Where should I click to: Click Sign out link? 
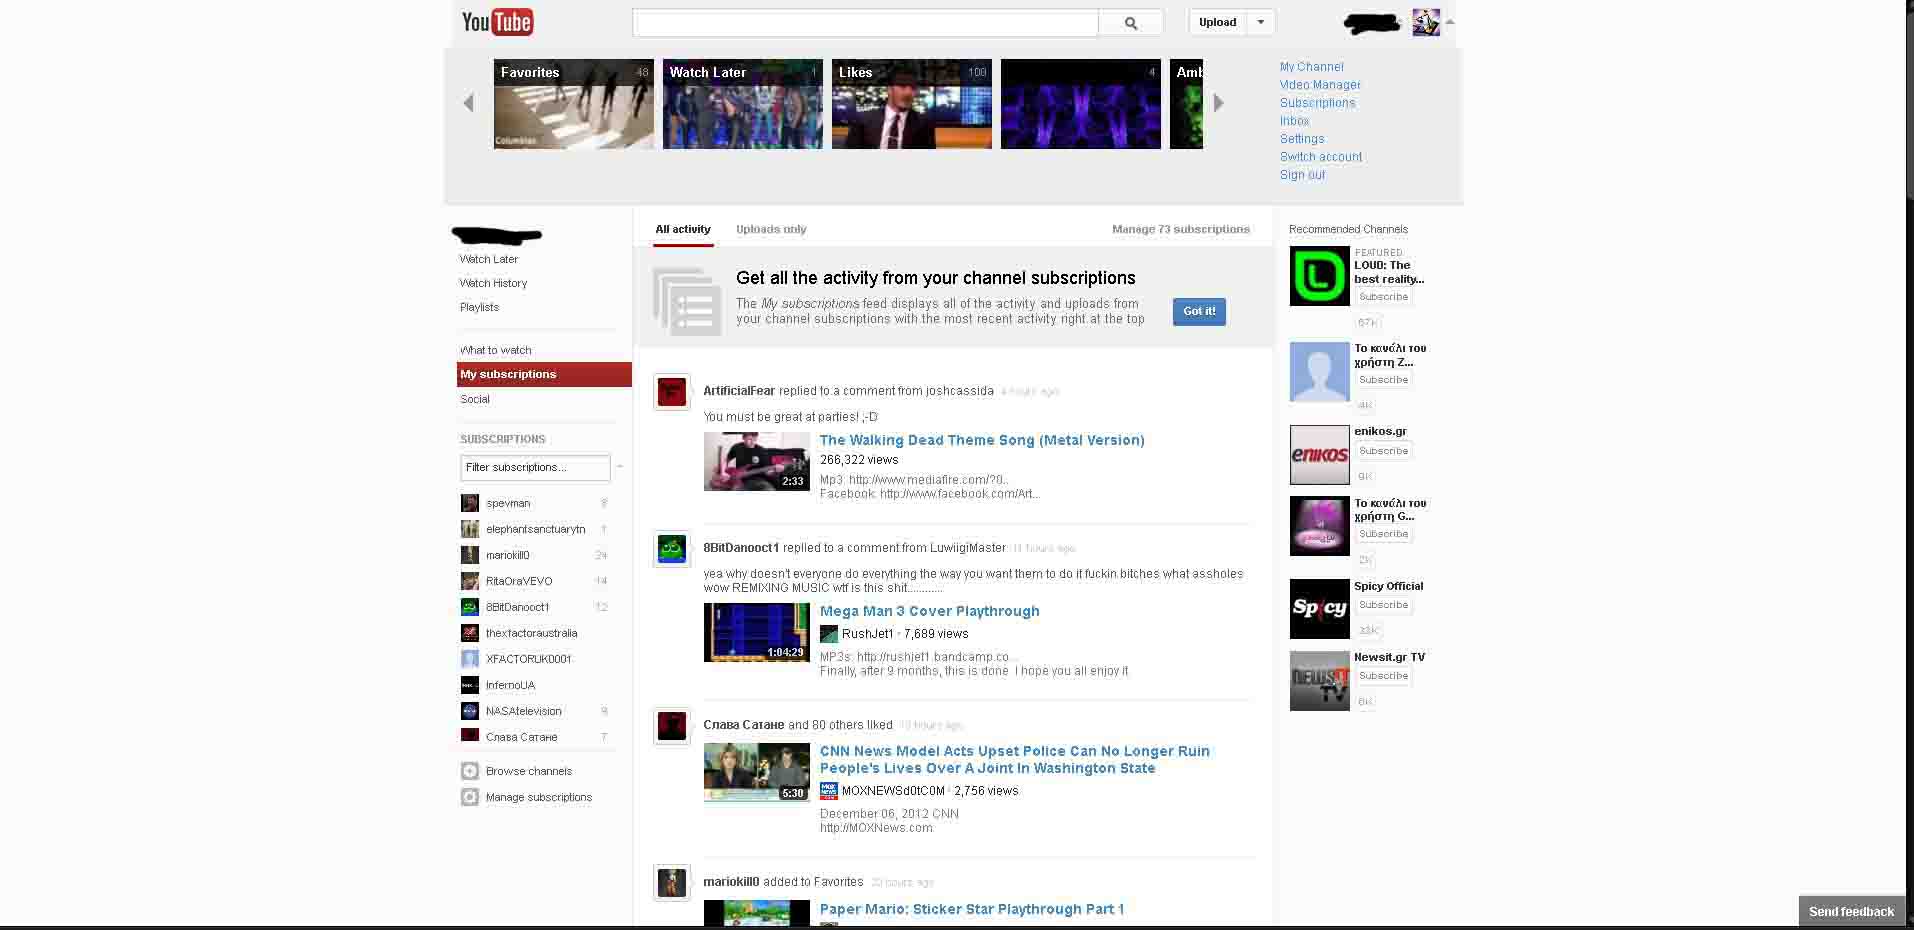(1302, 175)
